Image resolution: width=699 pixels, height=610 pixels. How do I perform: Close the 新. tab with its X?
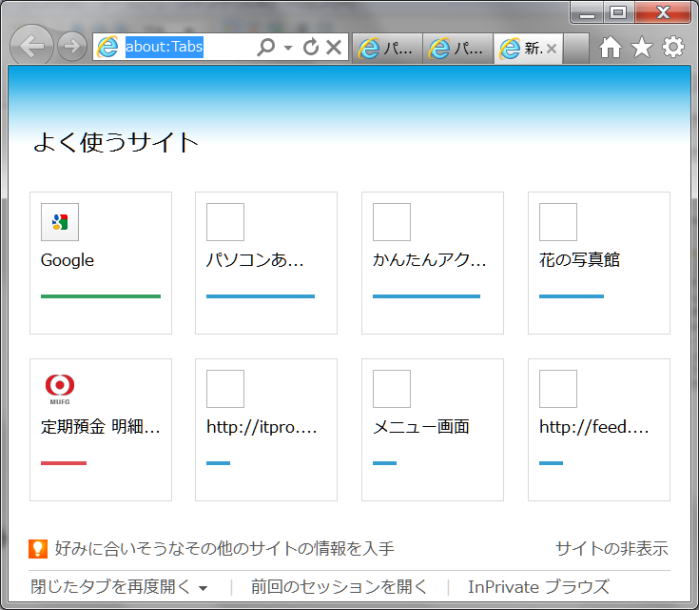(x=551, y=48)
